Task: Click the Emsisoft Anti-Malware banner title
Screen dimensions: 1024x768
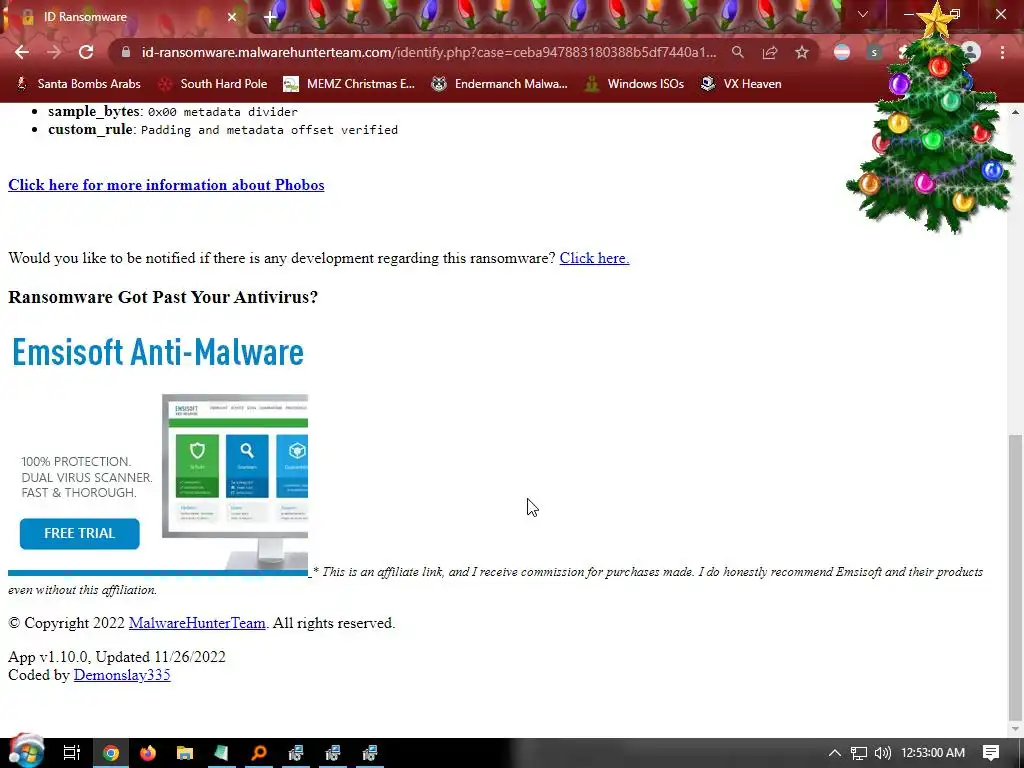Action: click(158, 353)
